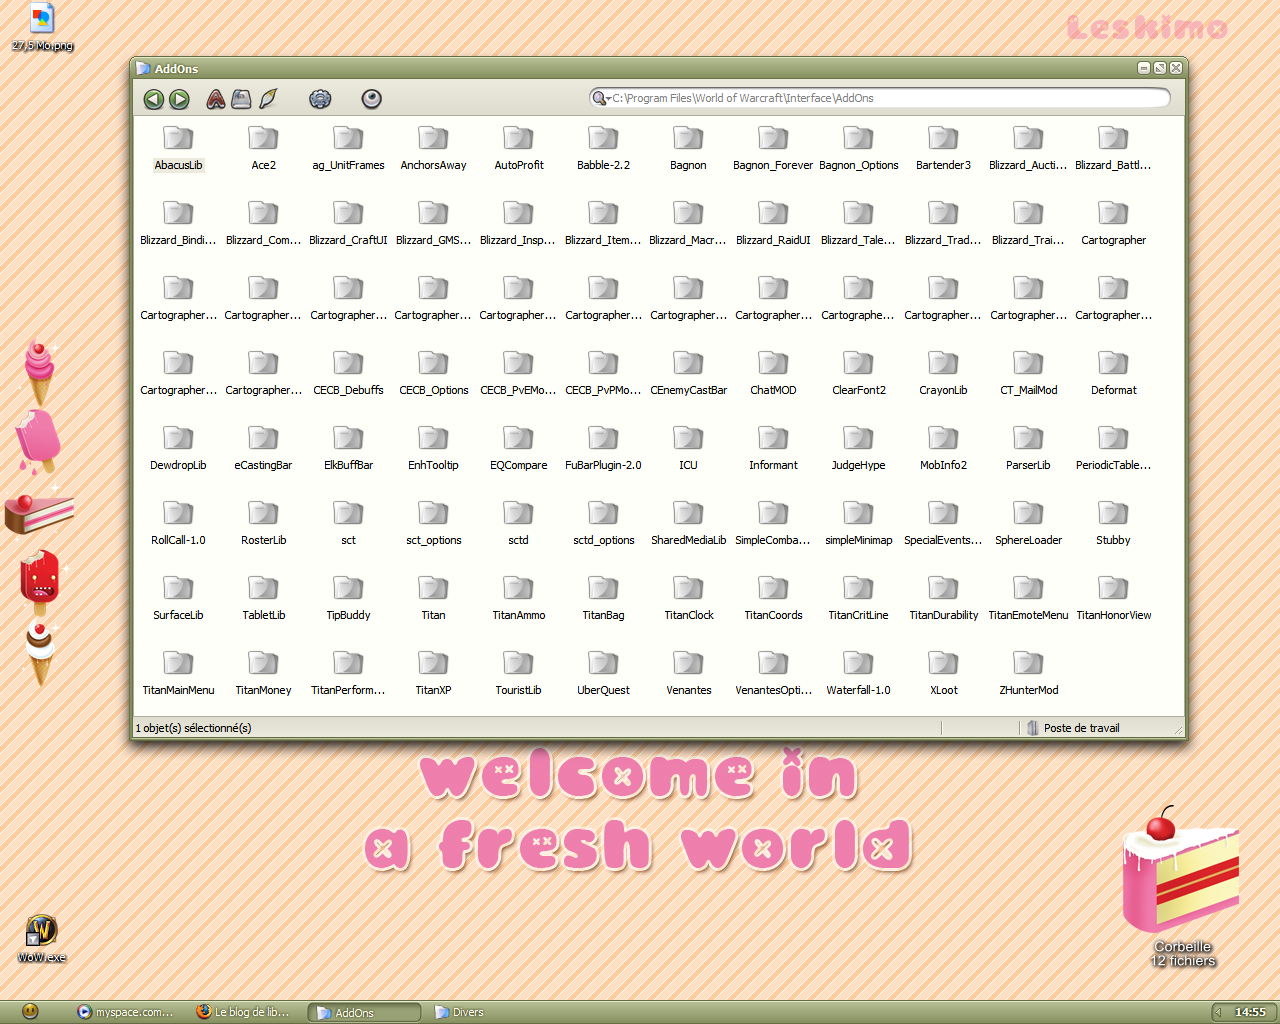Select the CEnemyCastBar folder

coord(688,374)
